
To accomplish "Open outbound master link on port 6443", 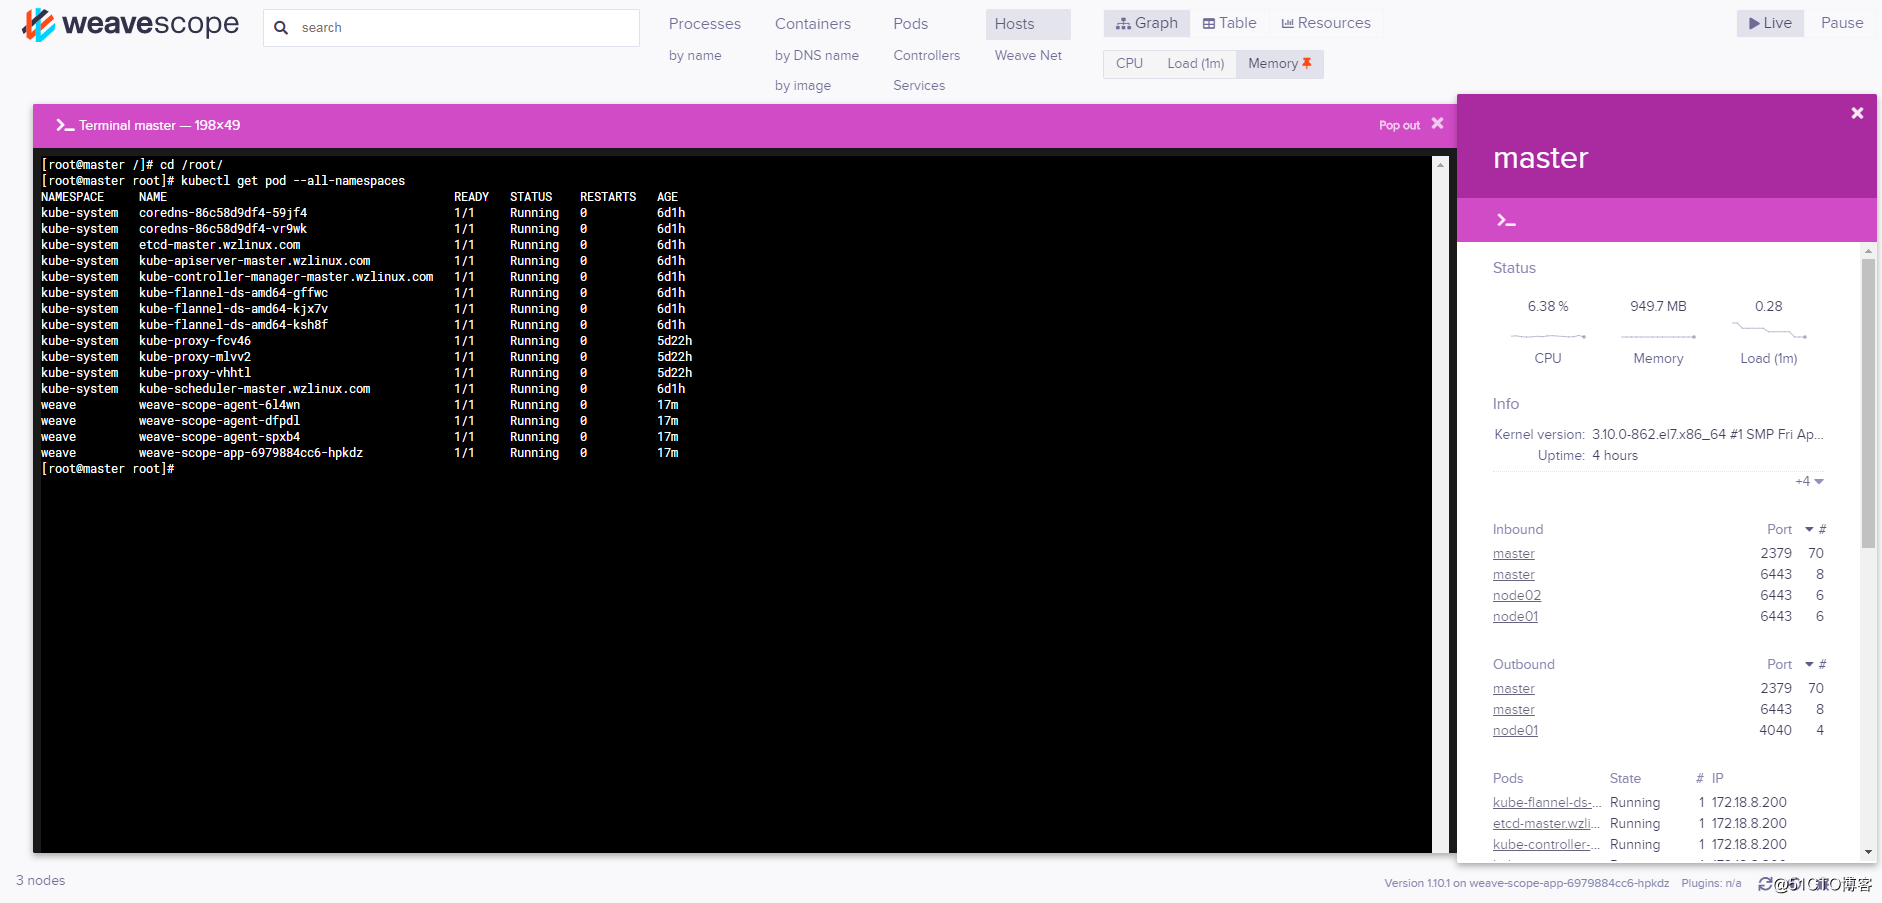I will click(1513, 710).
